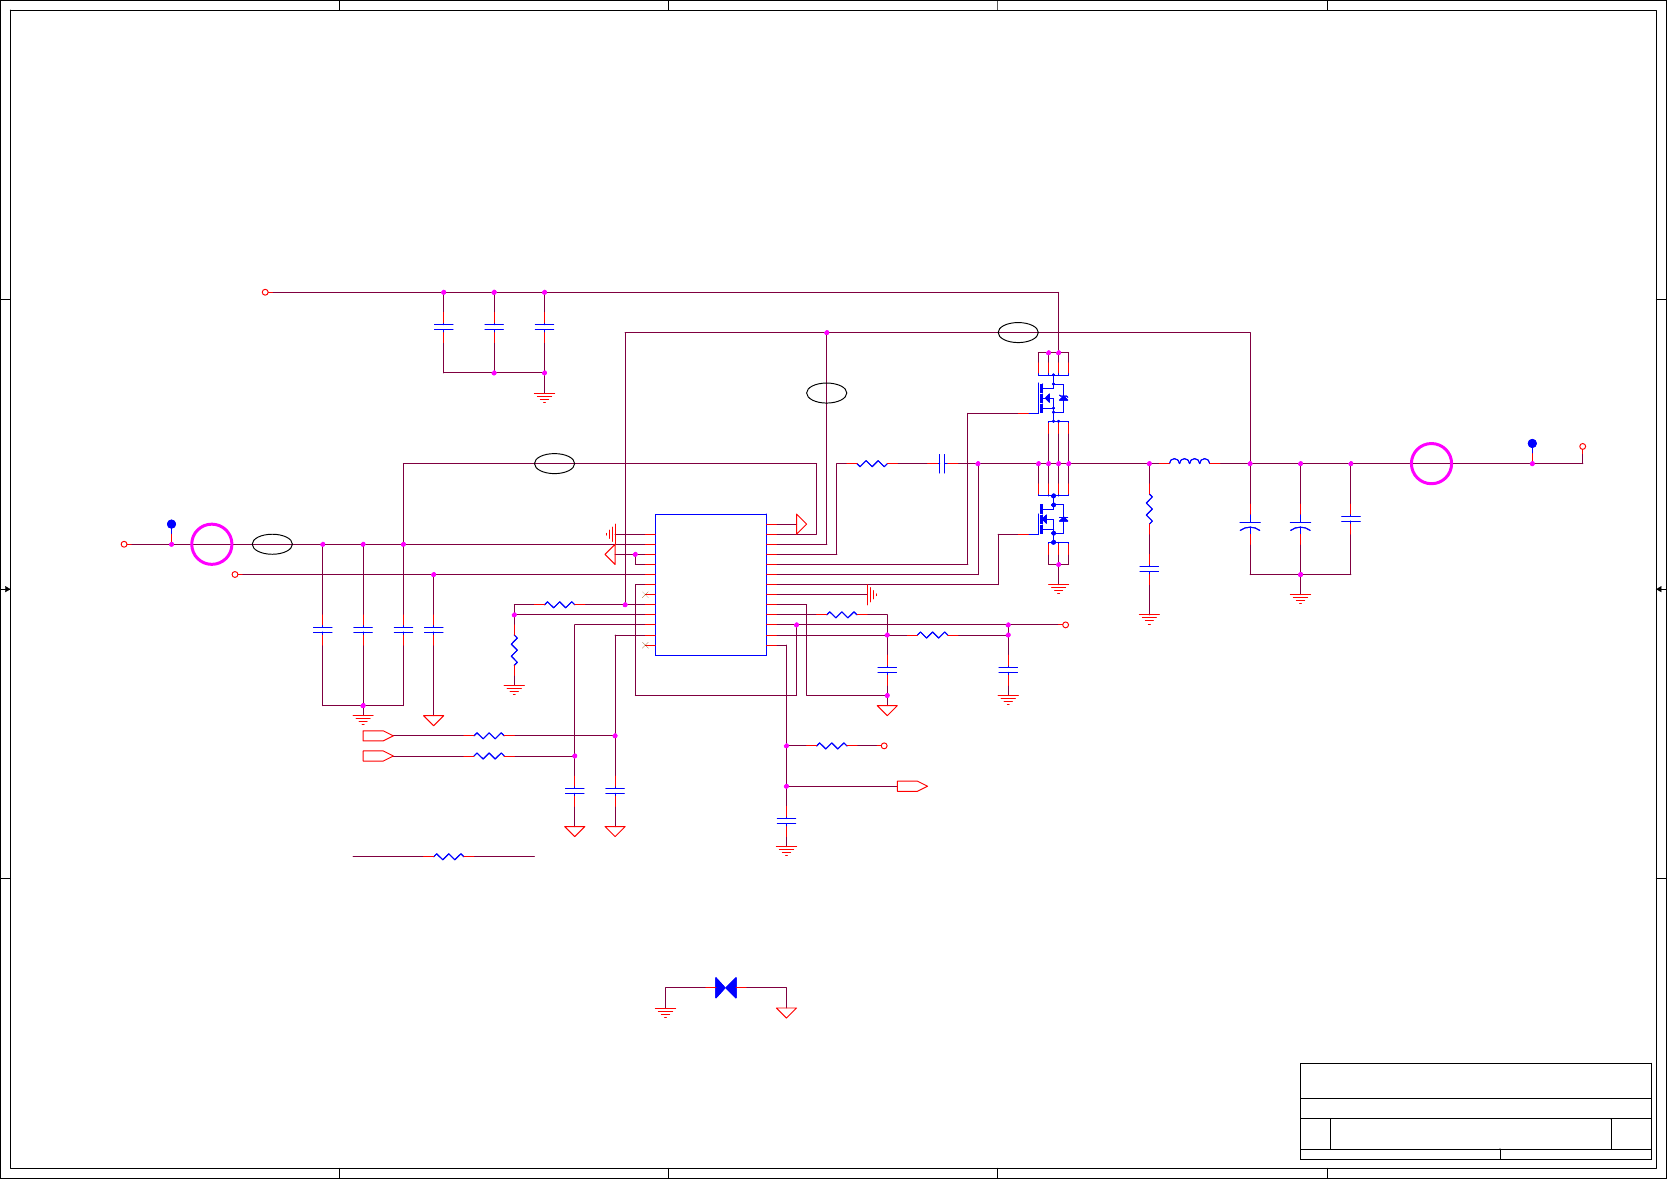1667x1179 pixels.
Task: Click the open terminal starting the top rail
Action: (x=265, y=292)
